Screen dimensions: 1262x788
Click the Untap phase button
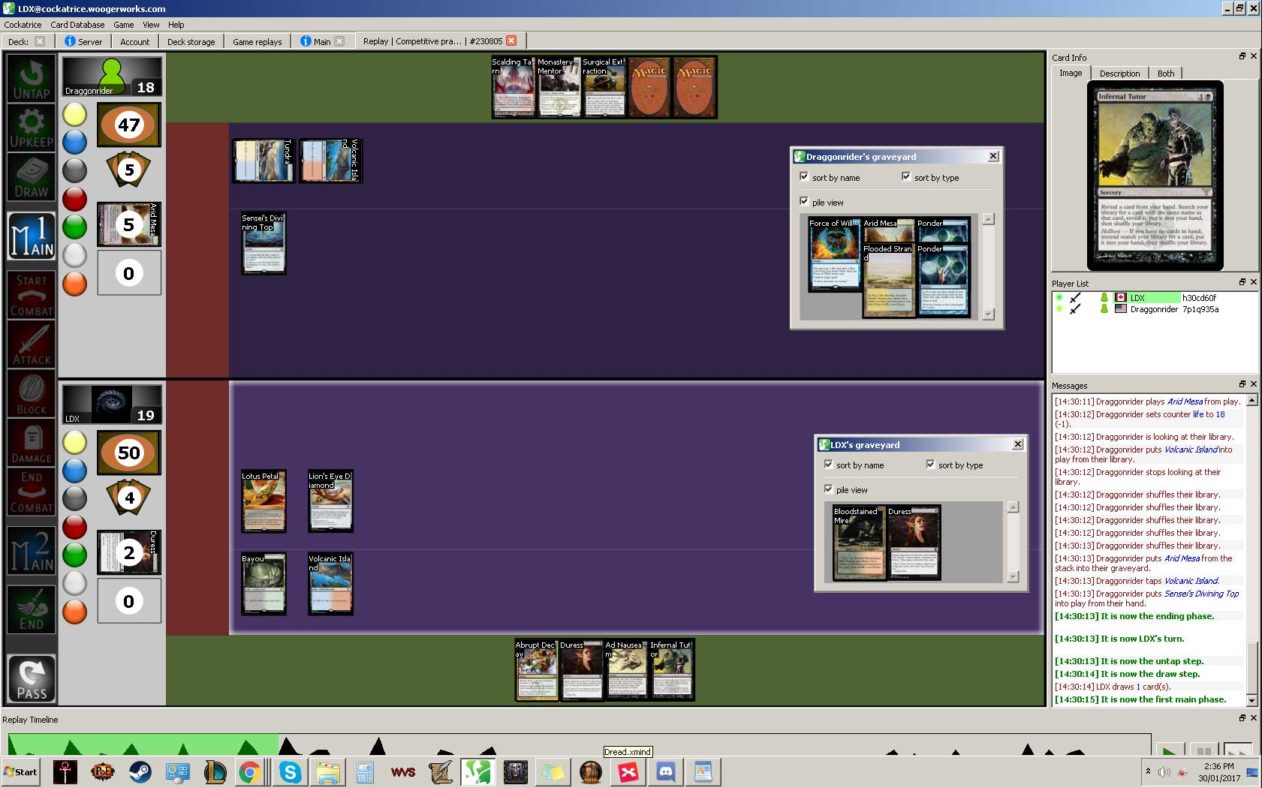[31, 78]
